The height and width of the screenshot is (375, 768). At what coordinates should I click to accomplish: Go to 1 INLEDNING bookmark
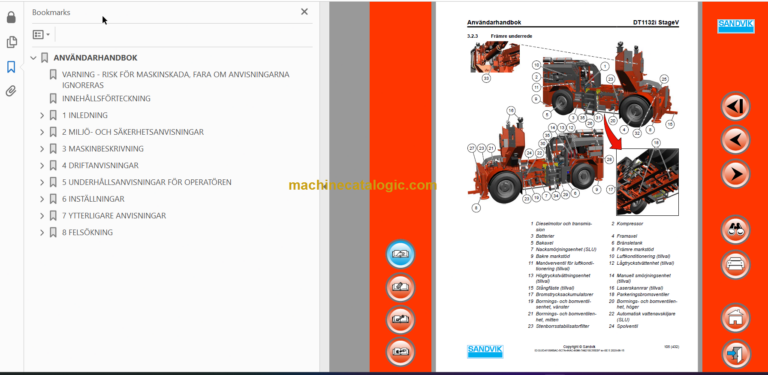[x=85, y=116]
